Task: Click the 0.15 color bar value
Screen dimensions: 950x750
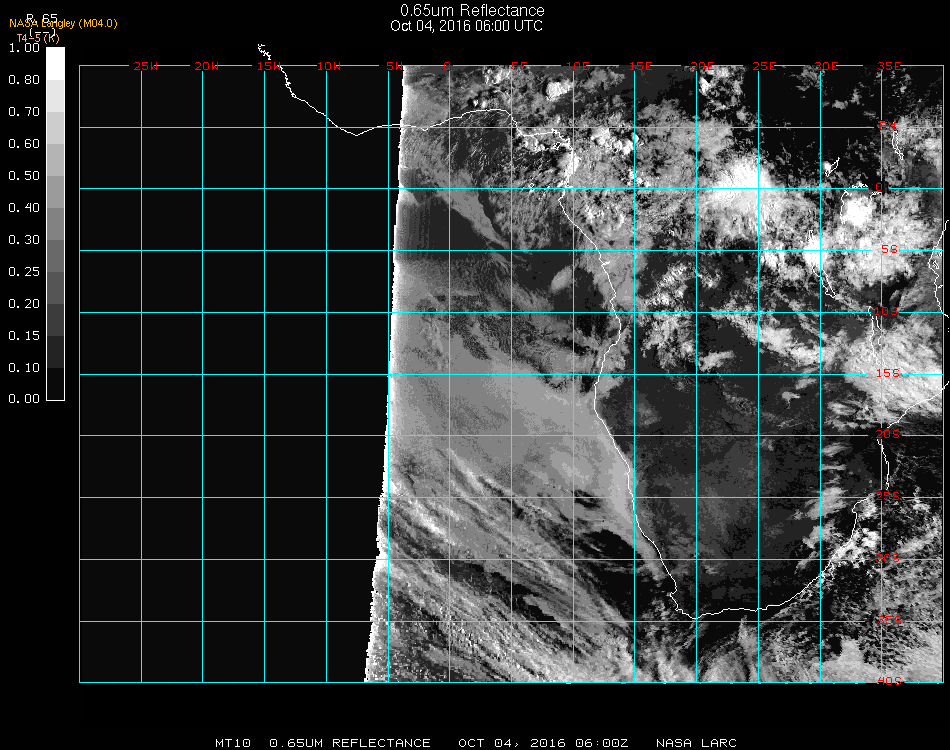Action: coord(24,336)
